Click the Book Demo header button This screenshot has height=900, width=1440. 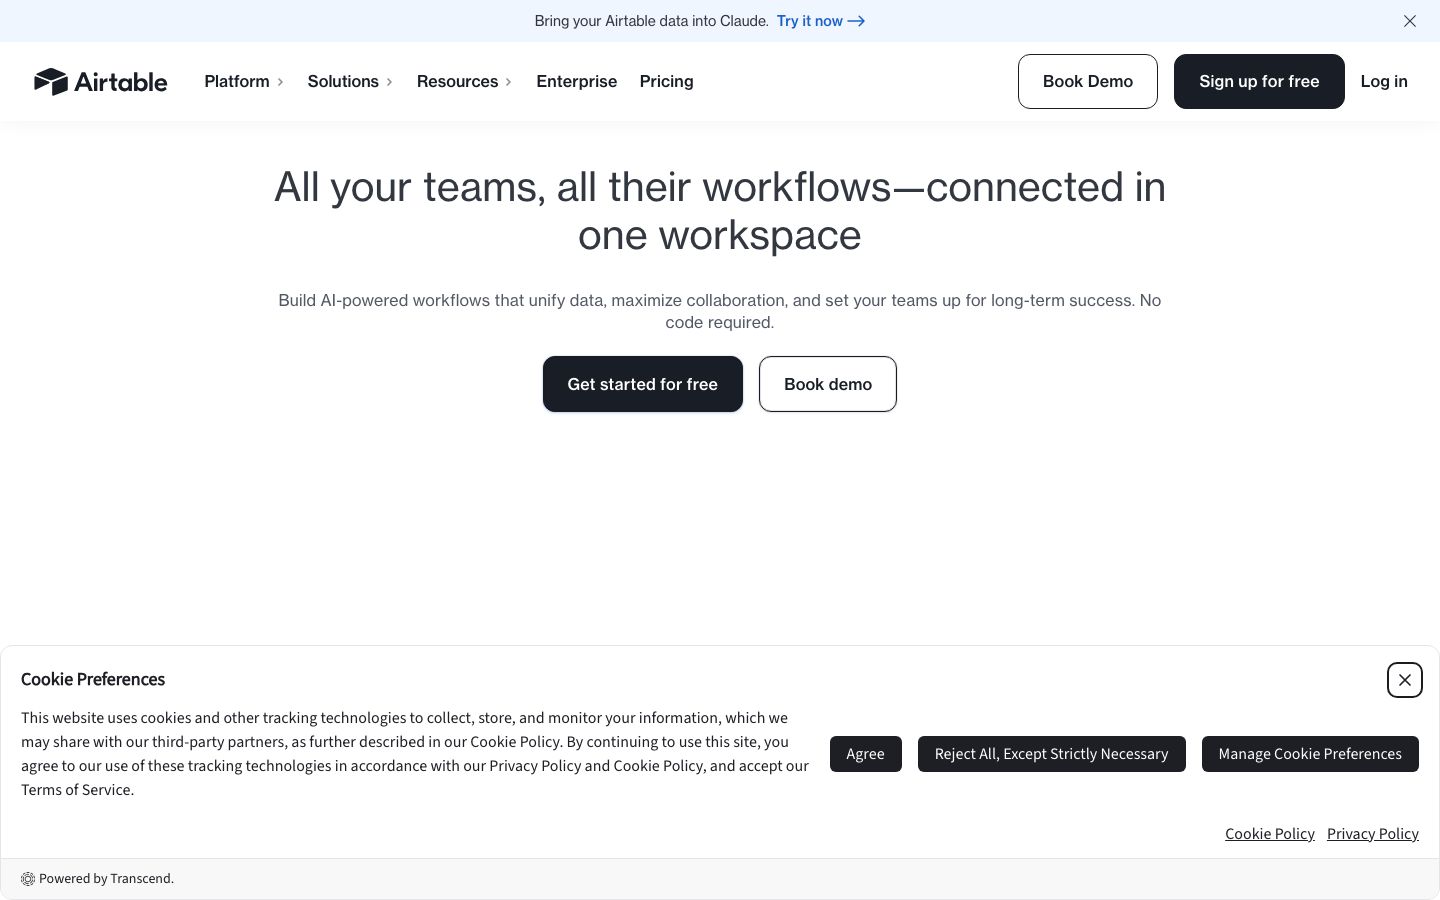(1088, 81)
